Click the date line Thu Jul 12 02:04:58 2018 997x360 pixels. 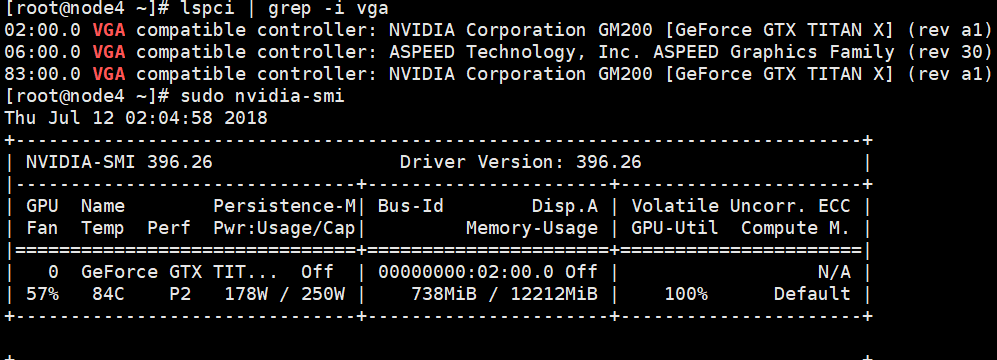[x=136, y=118]
